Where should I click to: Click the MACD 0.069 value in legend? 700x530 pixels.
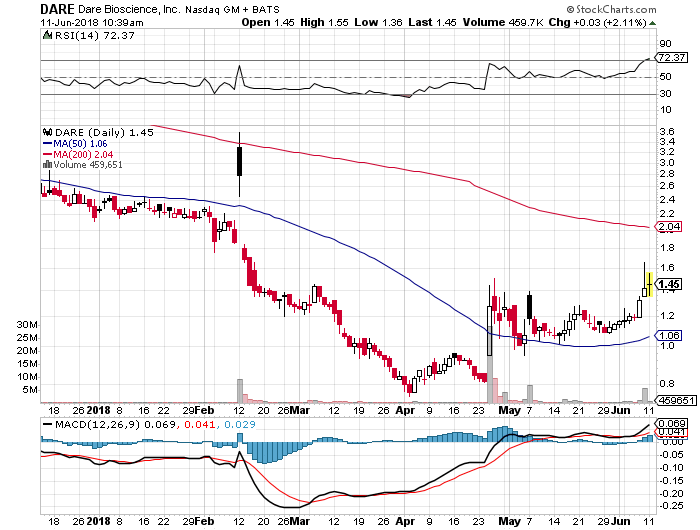[x=160, y=424]
